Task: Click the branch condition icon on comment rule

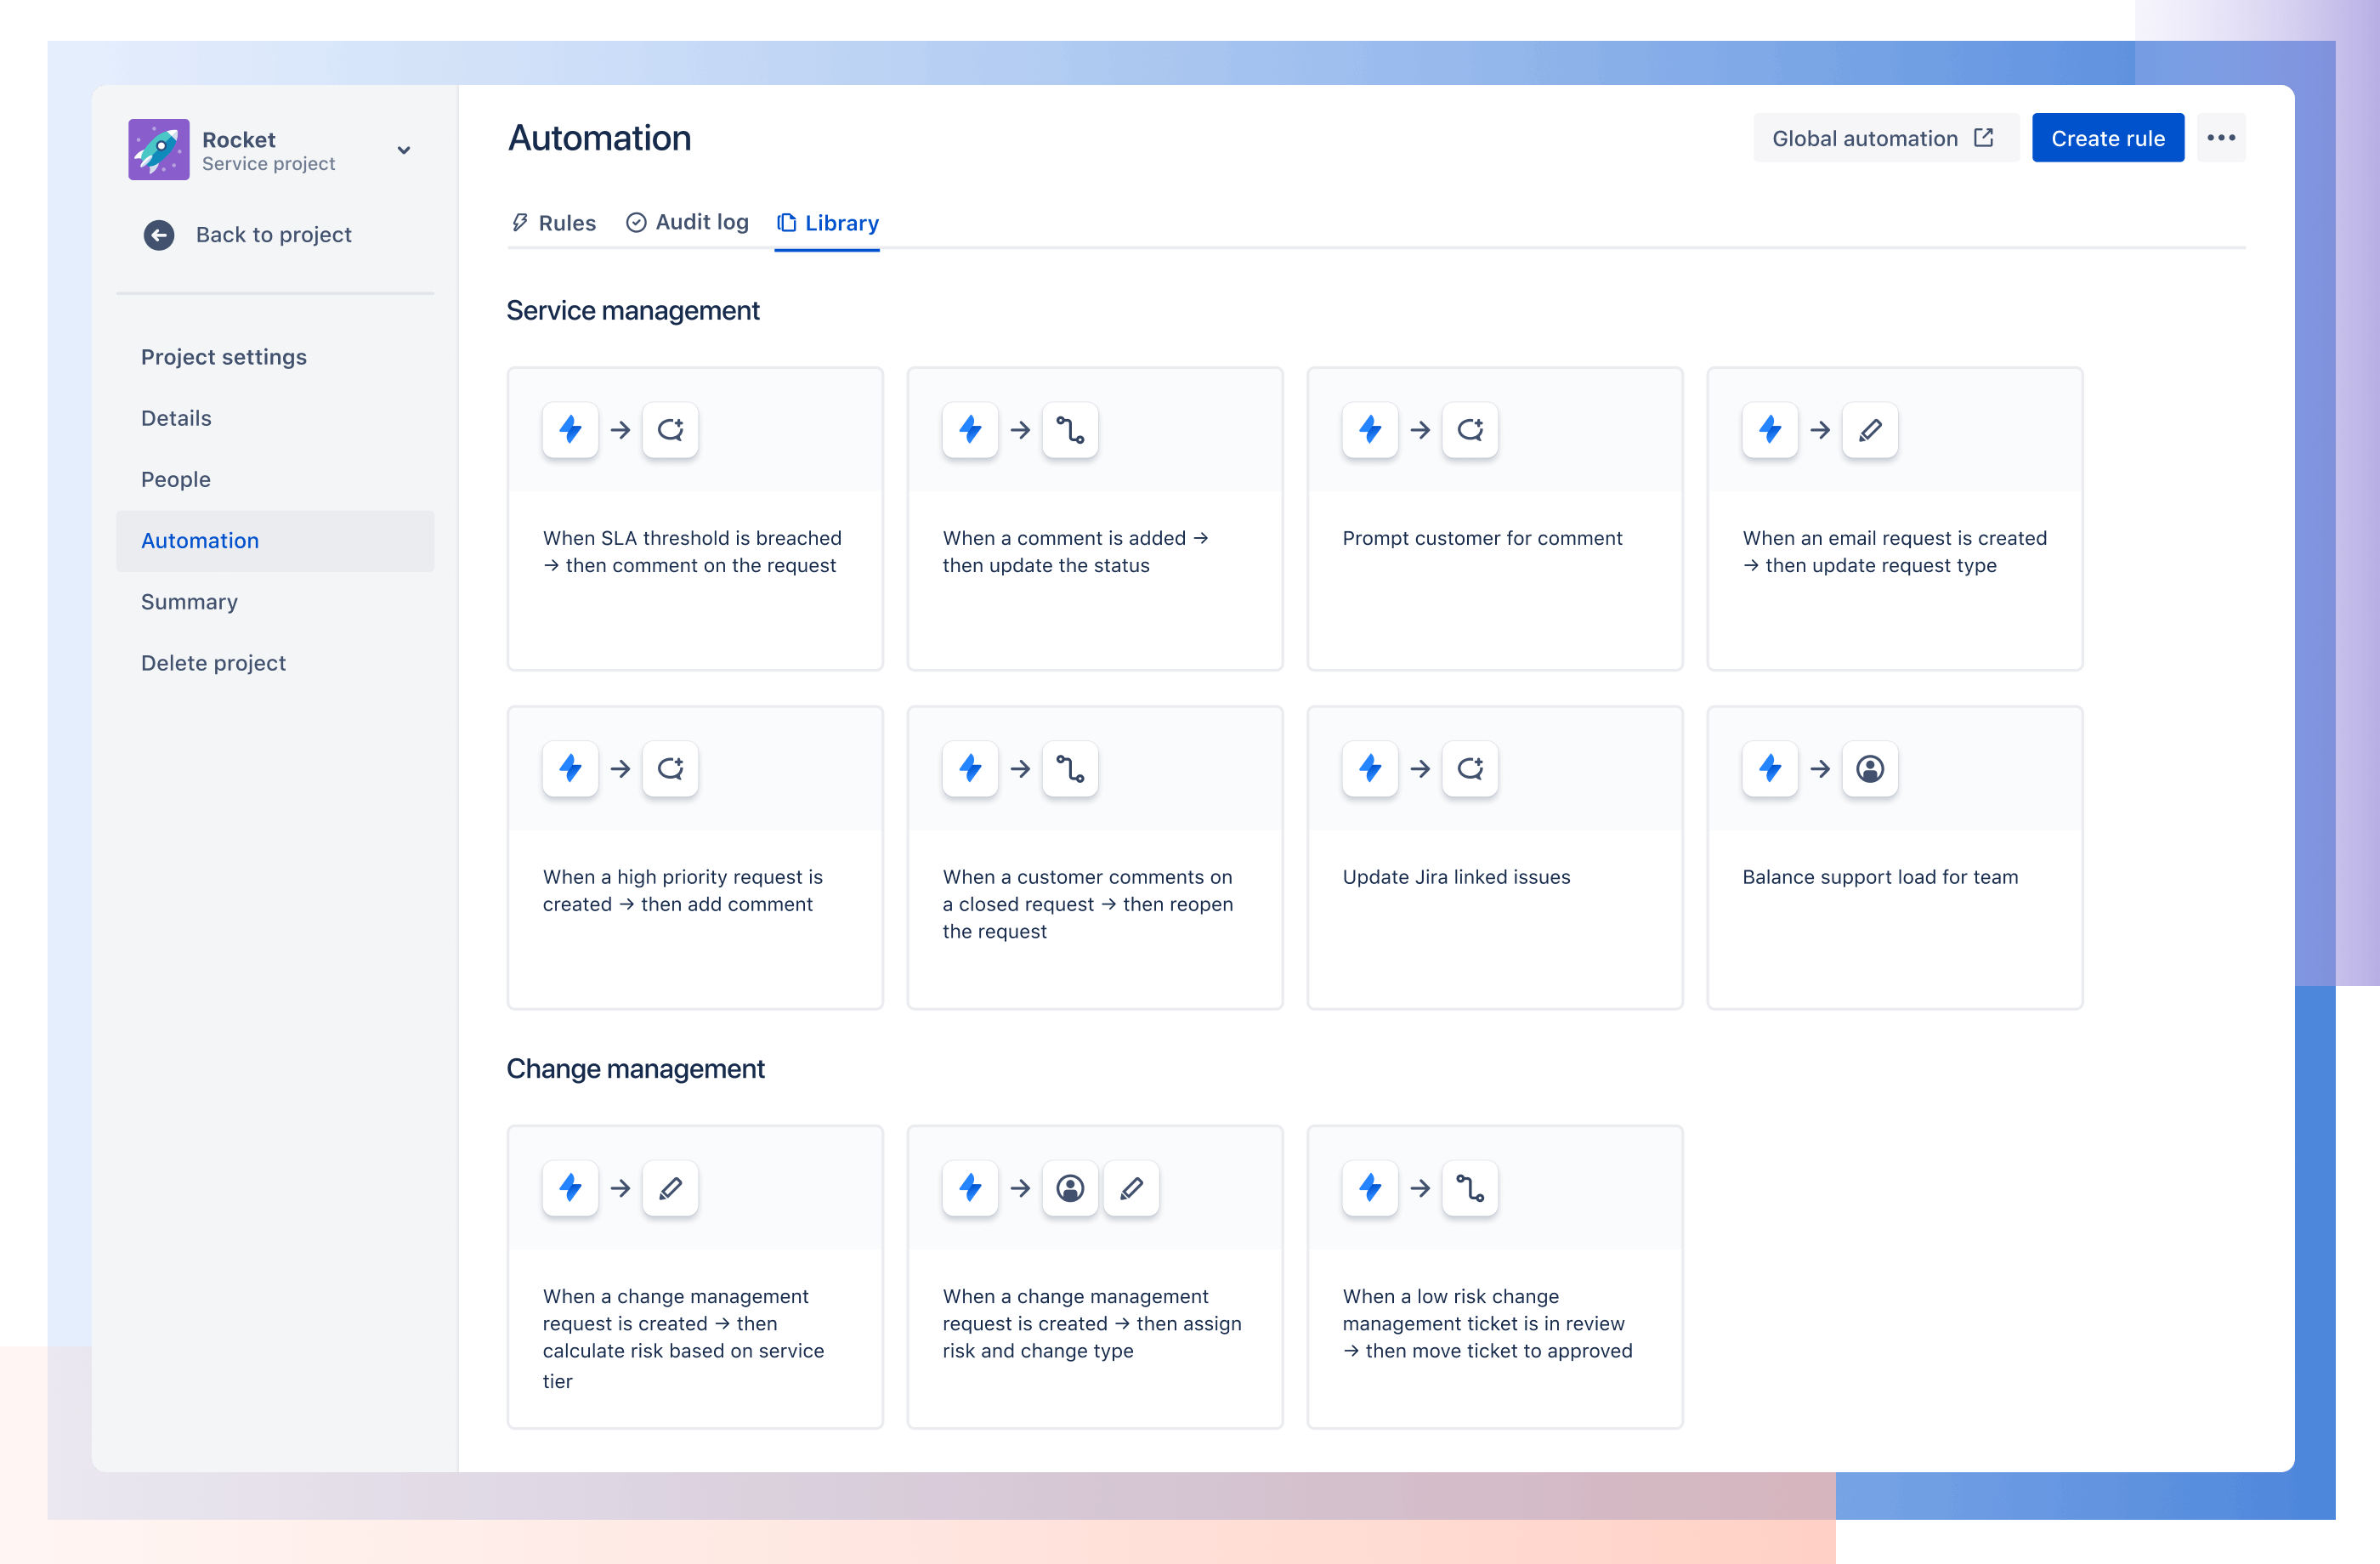Action: pos(1069,429)
